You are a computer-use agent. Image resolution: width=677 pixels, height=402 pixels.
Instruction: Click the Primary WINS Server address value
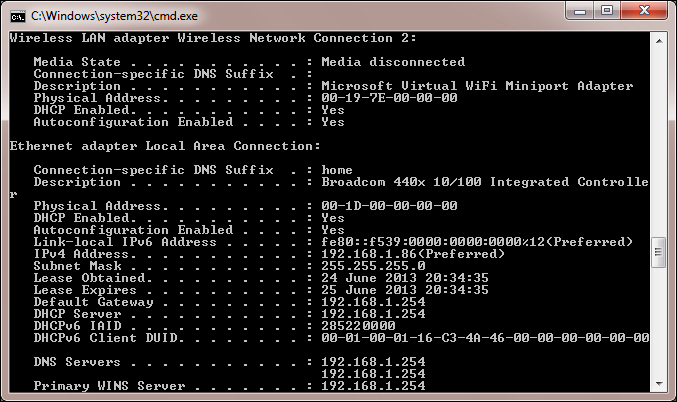(x=373, y=386)
